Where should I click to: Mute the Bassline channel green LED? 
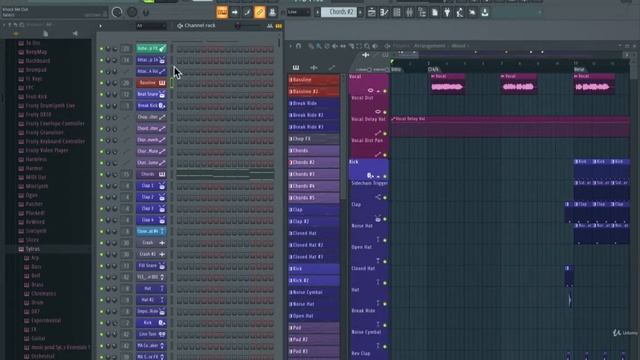pos(102,83)
